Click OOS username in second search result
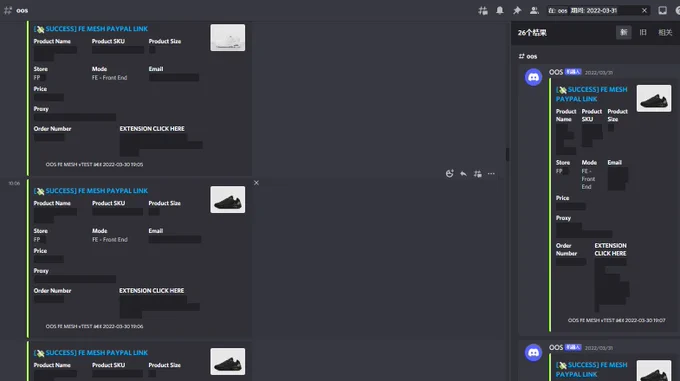Image resolution: width=680 pixels, height=381 pixels. pyautogui.click(x=556, y=347)
